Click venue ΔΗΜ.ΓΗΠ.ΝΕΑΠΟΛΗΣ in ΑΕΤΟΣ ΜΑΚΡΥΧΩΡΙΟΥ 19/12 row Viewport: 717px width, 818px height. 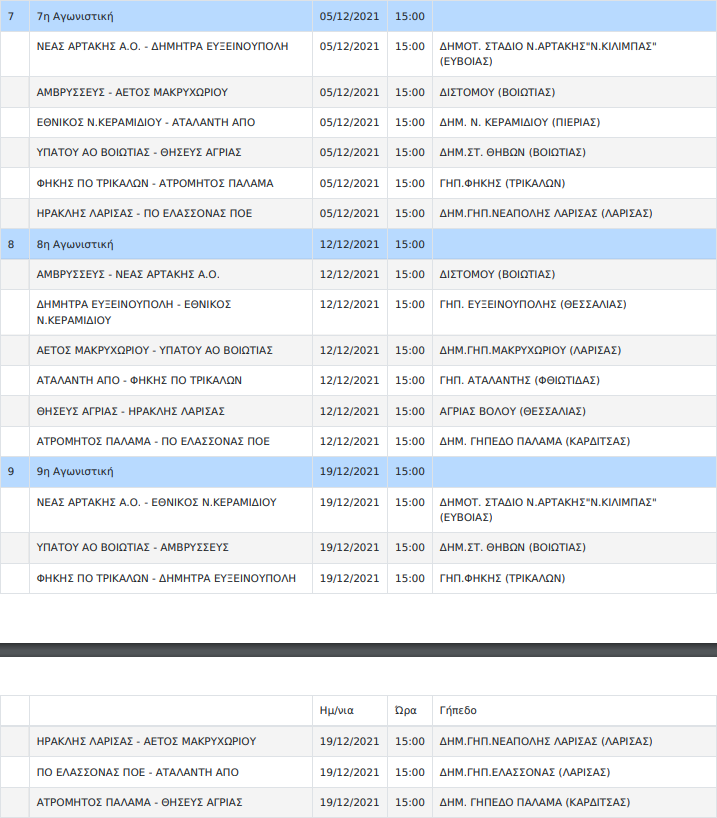point(546,741)
